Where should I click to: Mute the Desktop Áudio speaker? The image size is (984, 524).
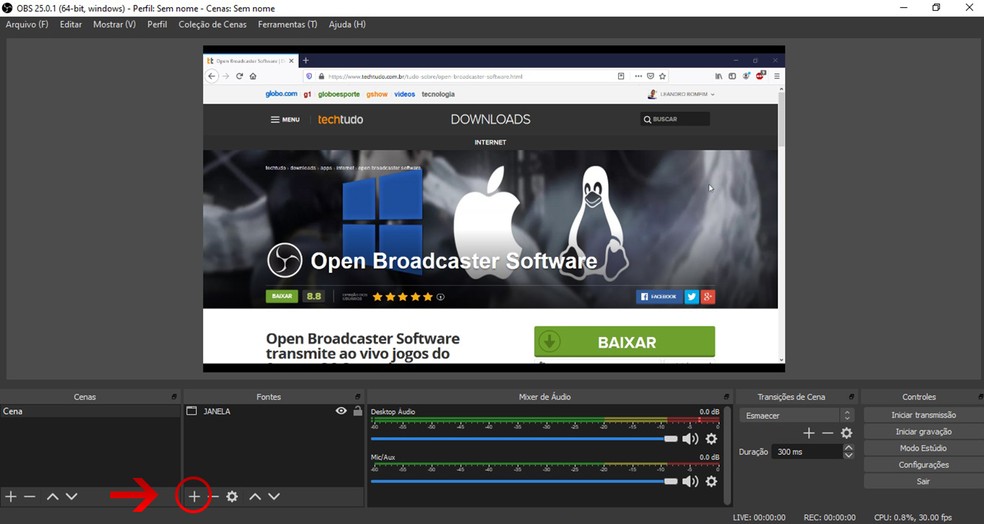click(x=690, y=439)
